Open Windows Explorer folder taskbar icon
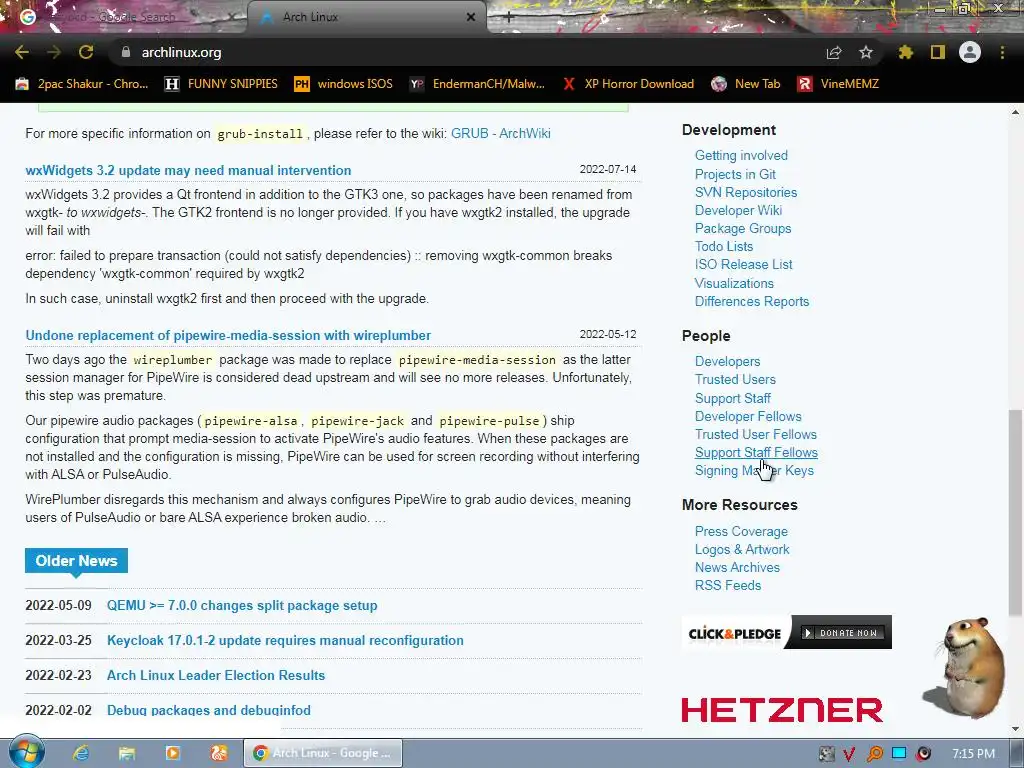This screenshot has height=768, width=1024. tap(127, 753)
